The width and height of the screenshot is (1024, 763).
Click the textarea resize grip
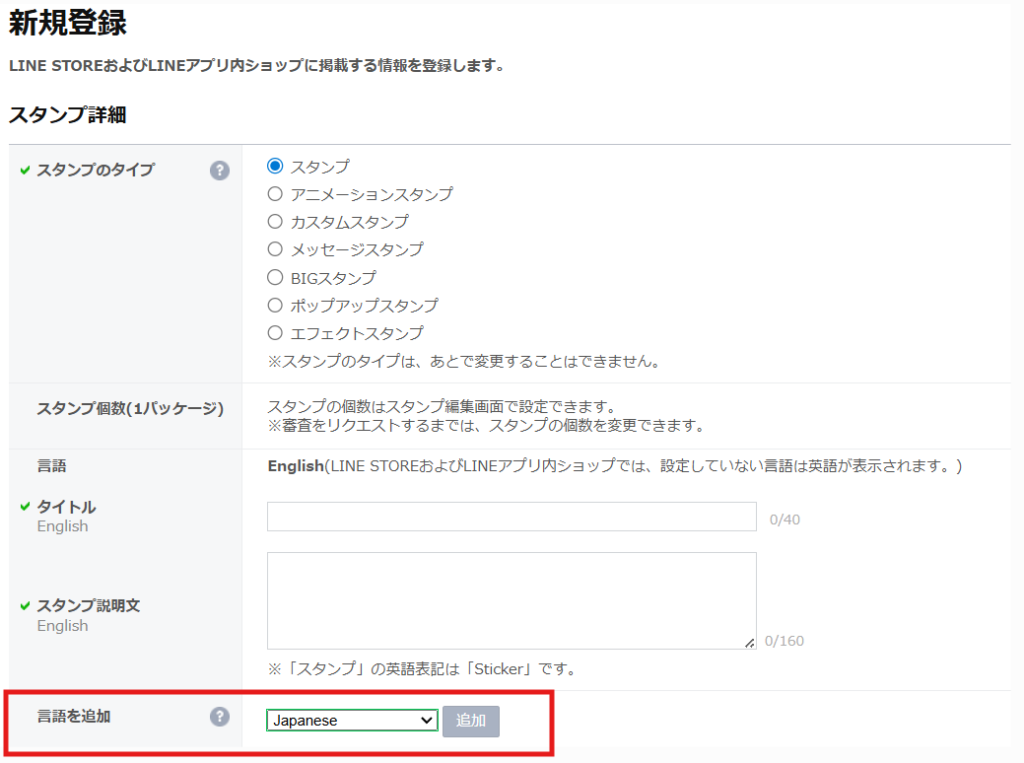(x=750, y=643)
